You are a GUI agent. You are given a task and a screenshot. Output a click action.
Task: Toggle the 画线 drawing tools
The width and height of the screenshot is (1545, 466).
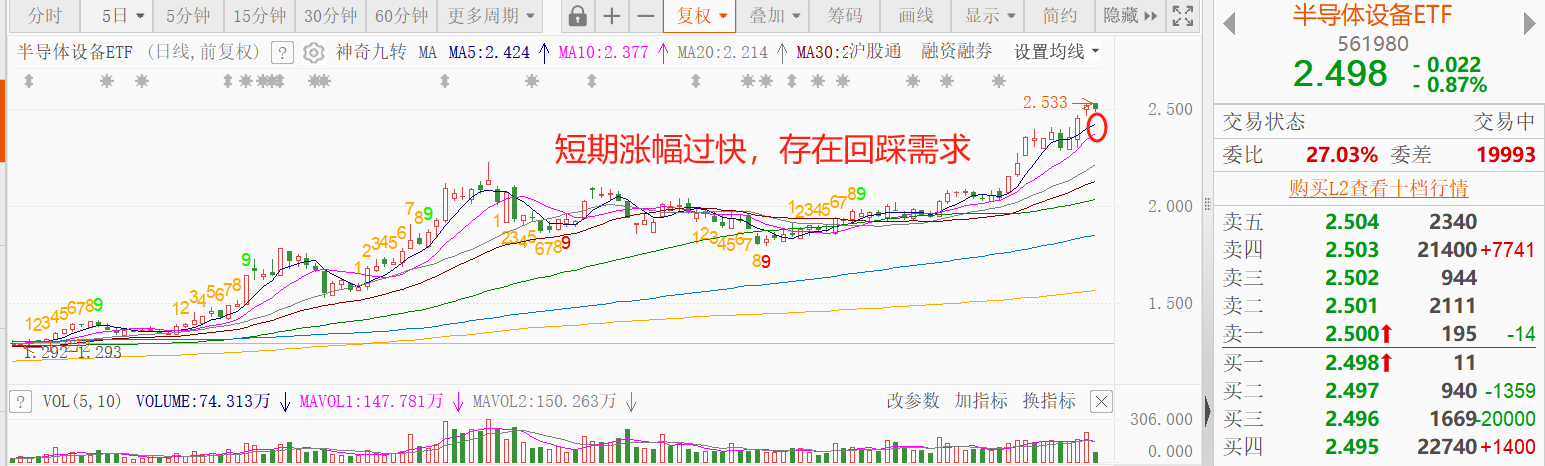915,16
